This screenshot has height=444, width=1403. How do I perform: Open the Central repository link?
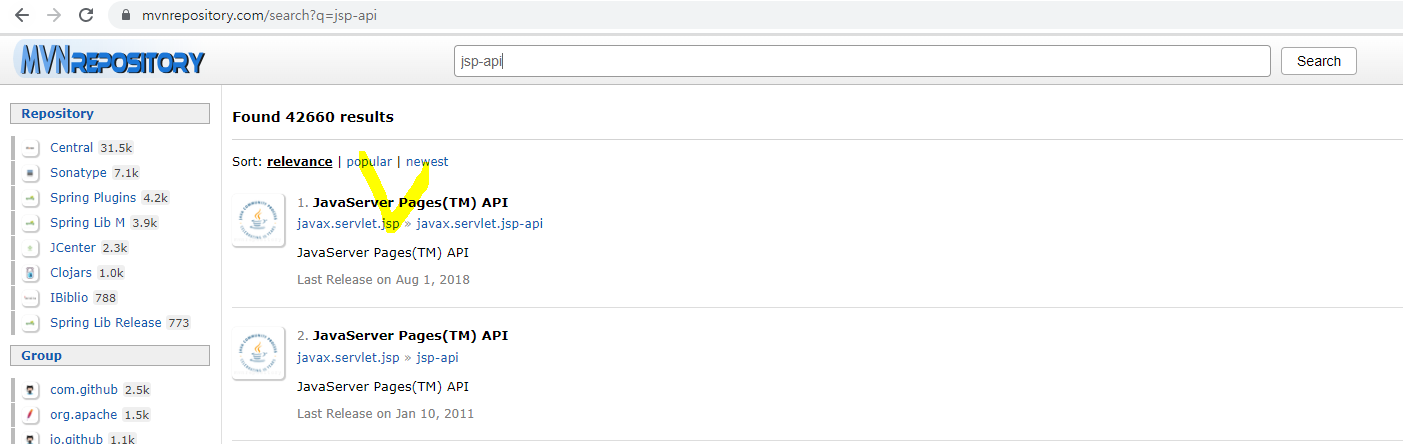pos(71,148)
